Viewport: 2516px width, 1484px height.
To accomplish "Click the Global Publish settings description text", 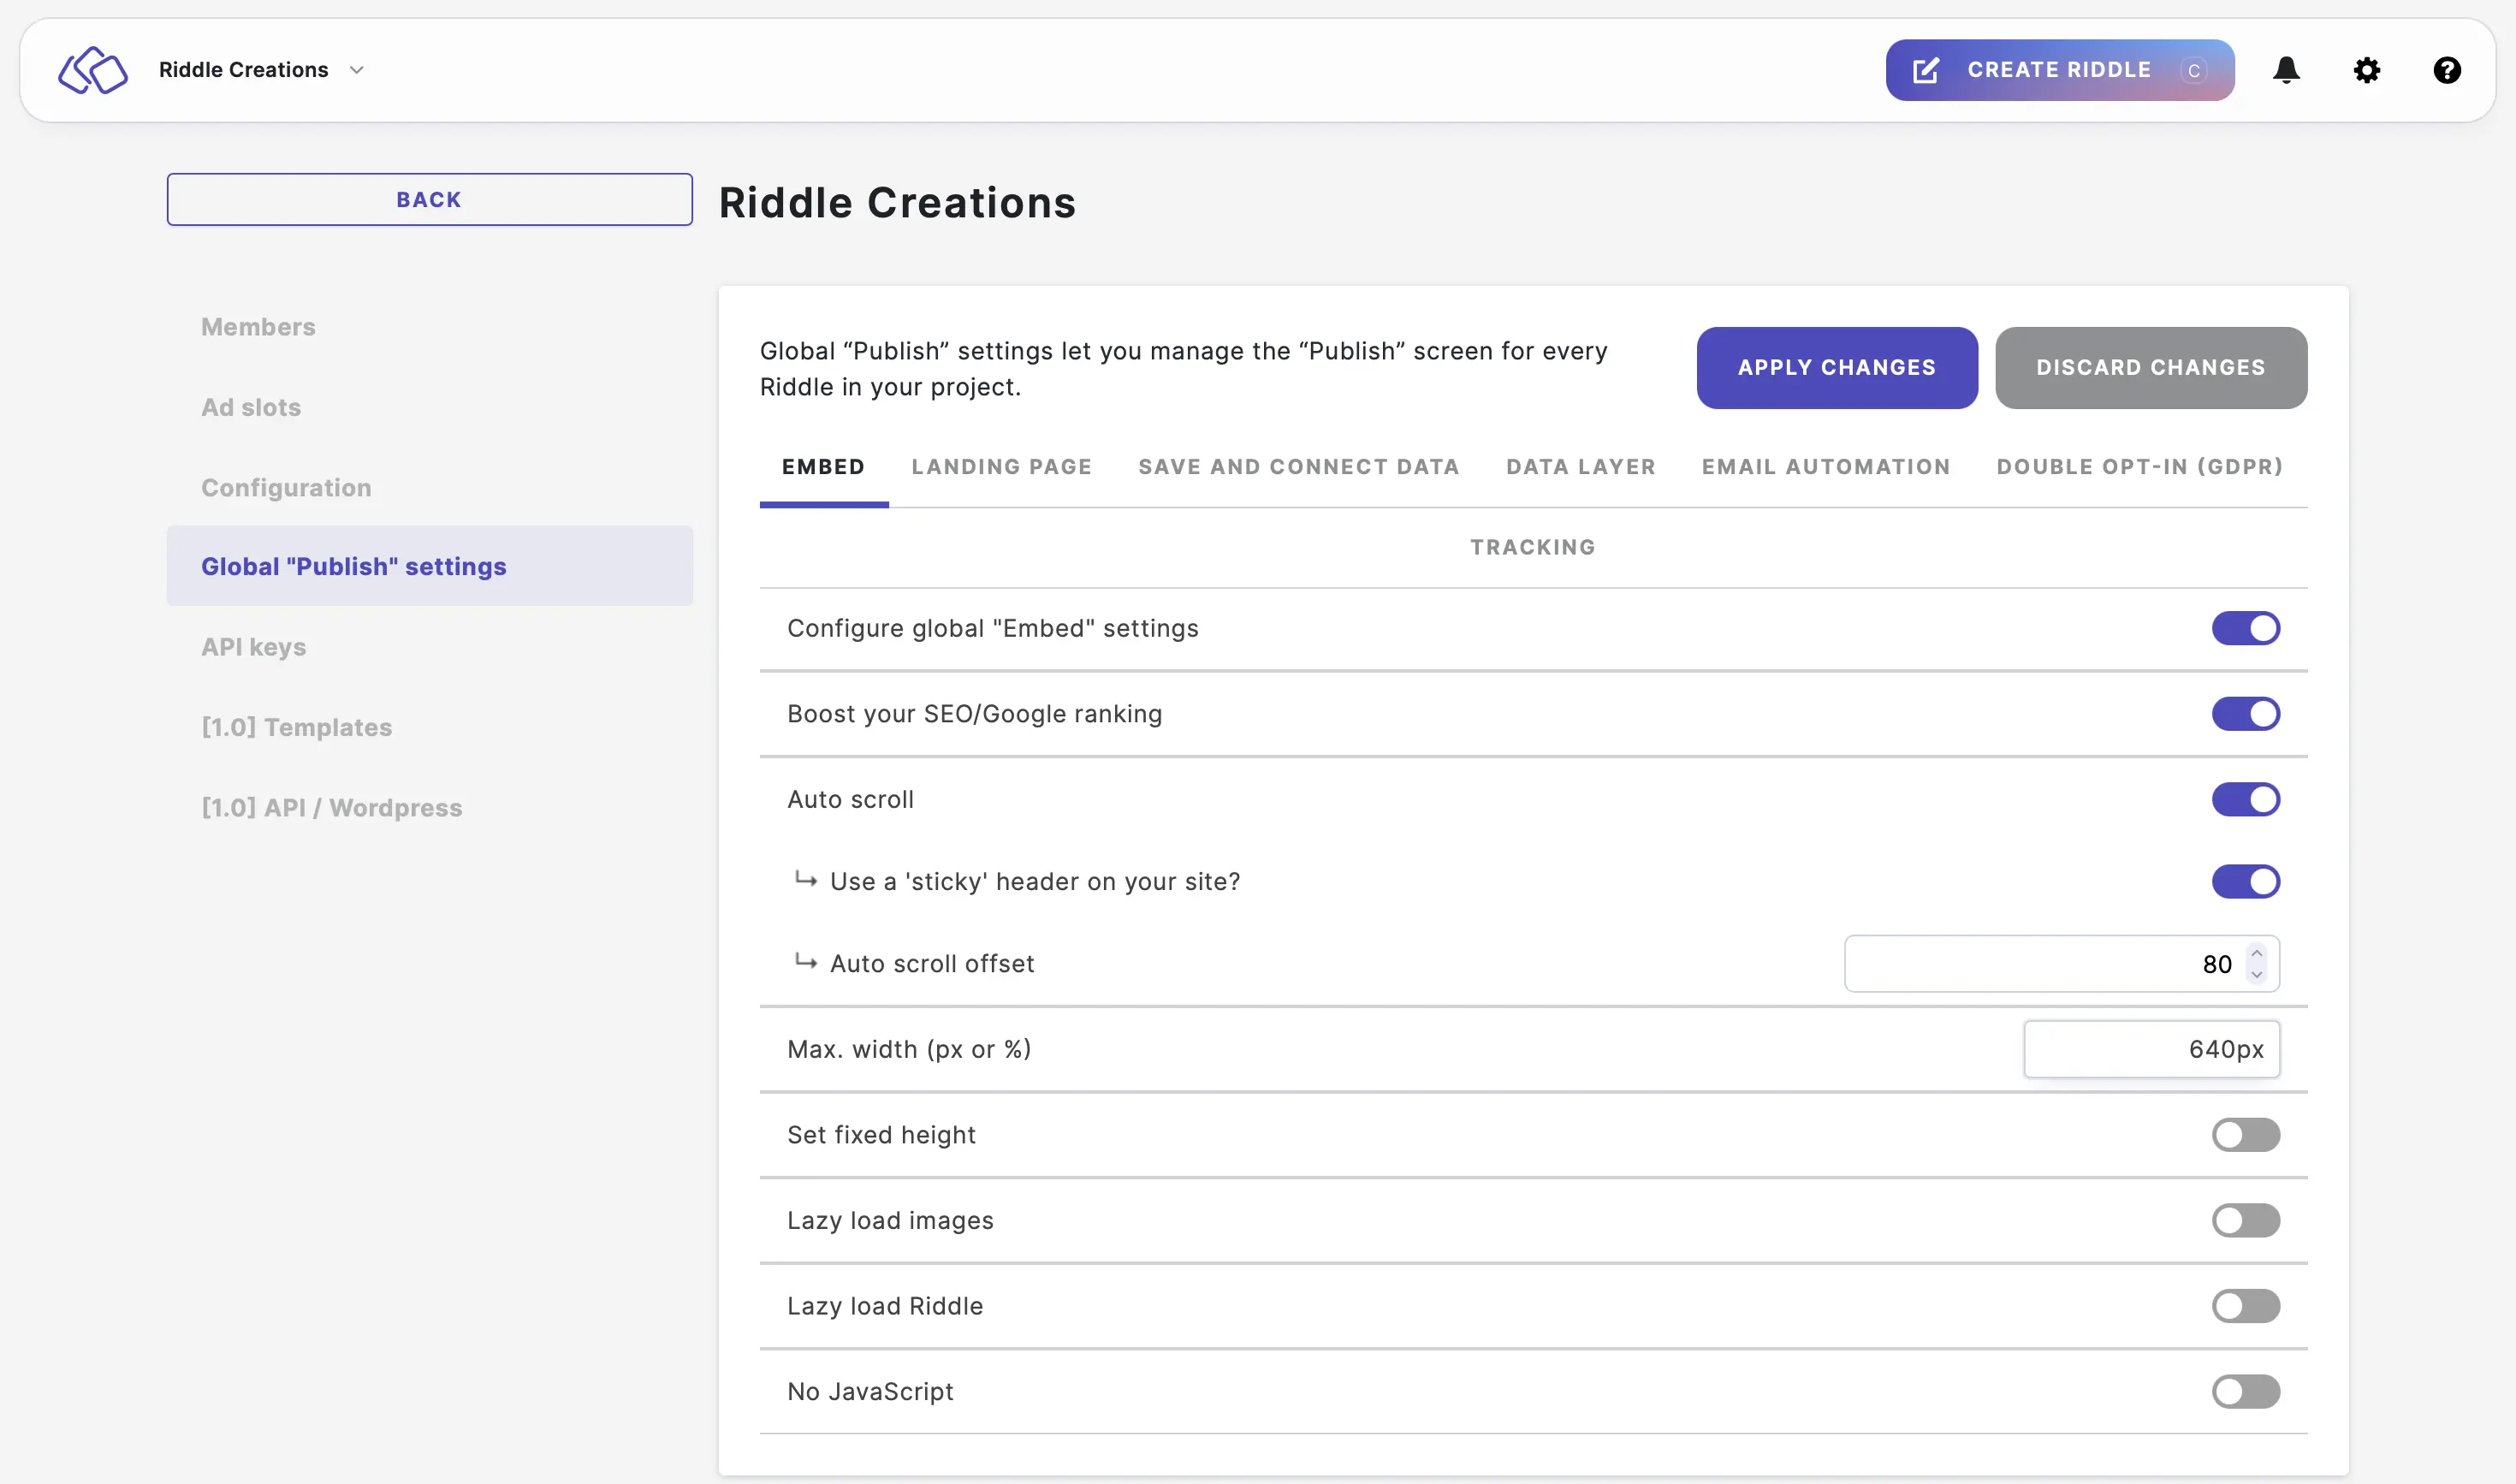I will [1183, 369].
